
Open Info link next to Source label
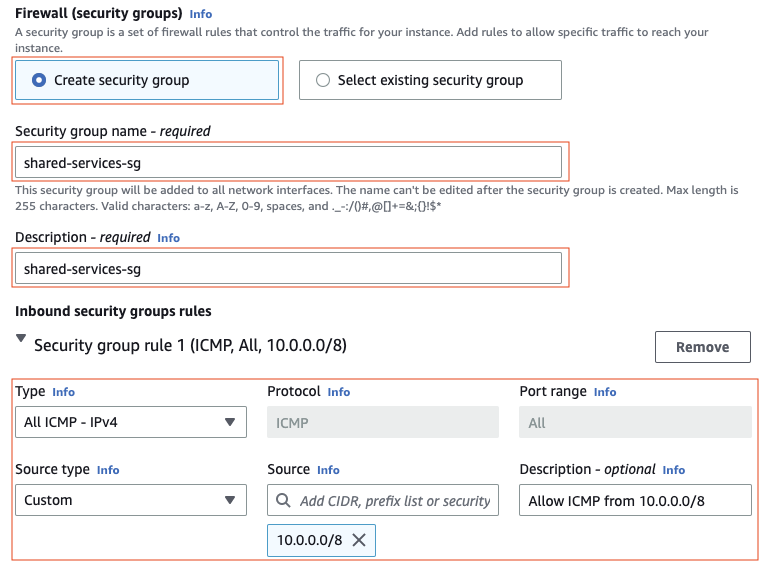coord(328,470)
